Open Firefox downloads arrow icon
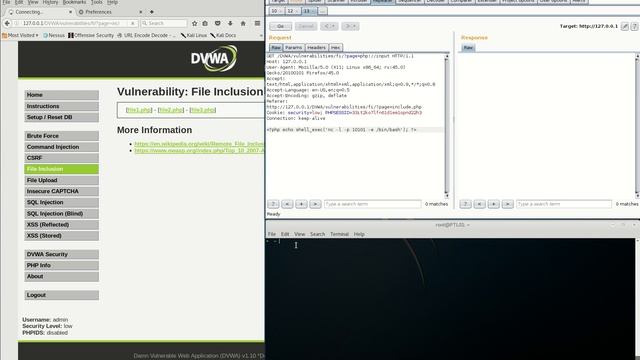Viewport: 640px width, 360px height. (230, 23)
